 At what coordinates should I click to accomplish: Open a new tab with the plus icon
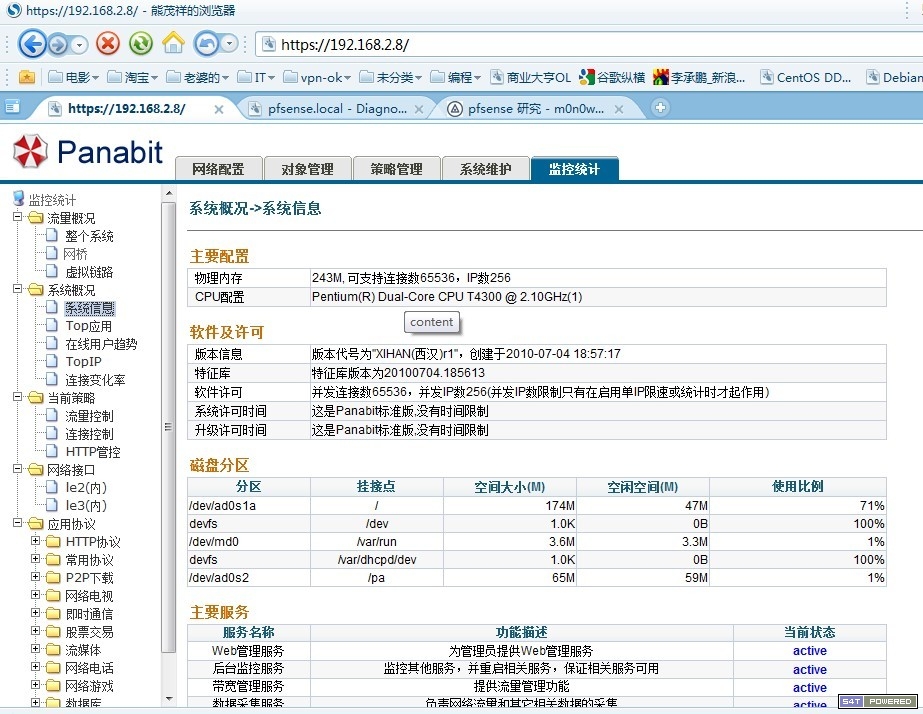coord(660,107)
